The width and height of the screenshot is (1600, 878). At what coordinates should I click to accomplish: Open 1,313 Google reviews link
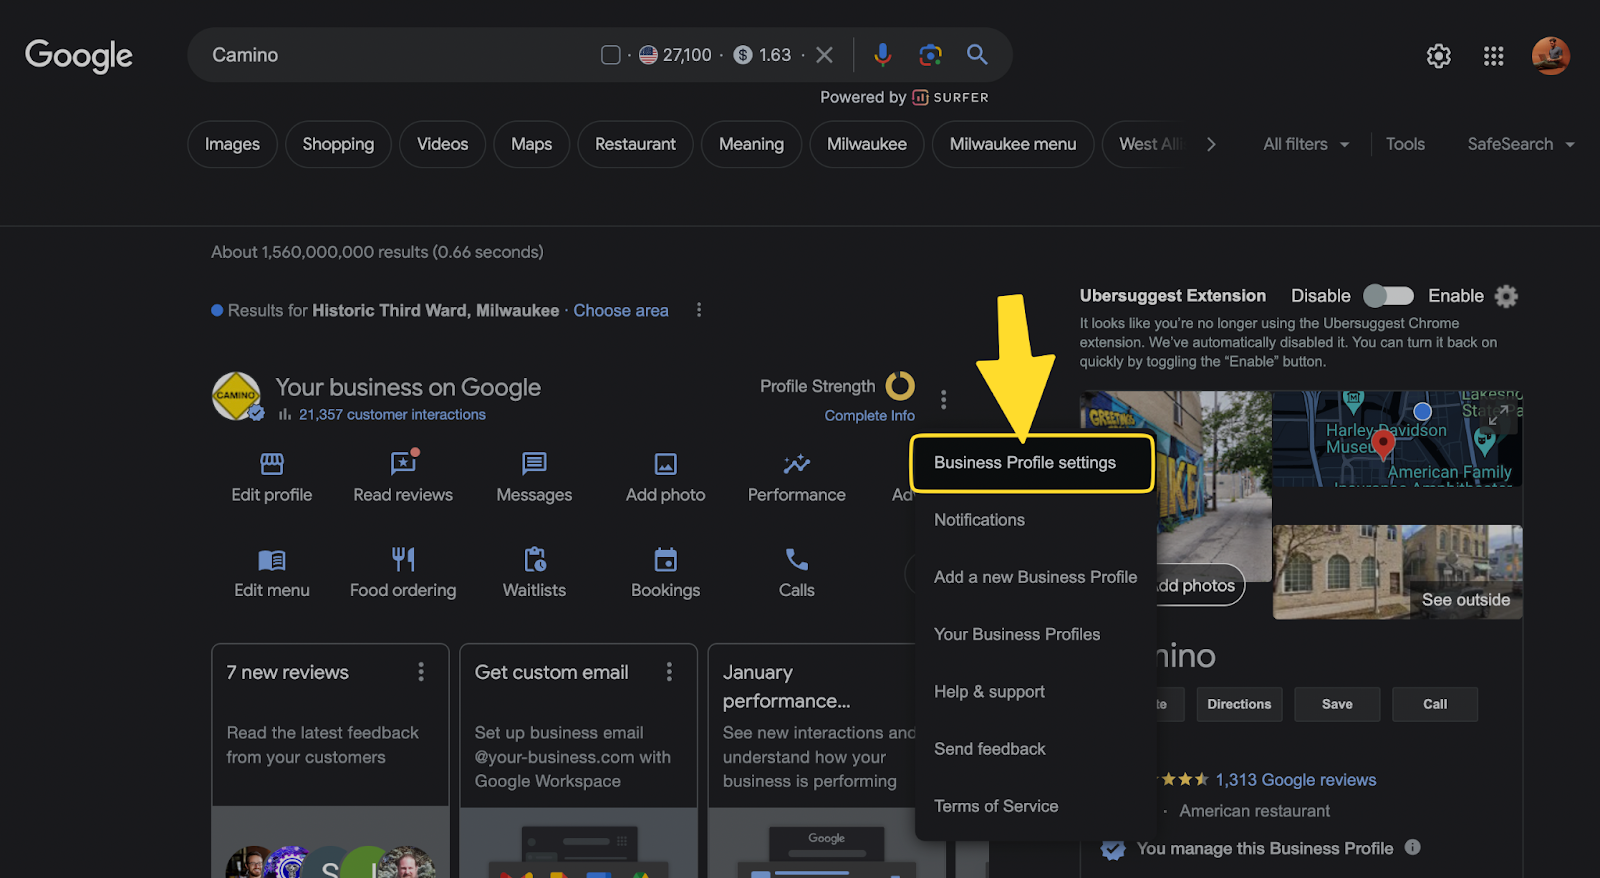click(1296, 779)
